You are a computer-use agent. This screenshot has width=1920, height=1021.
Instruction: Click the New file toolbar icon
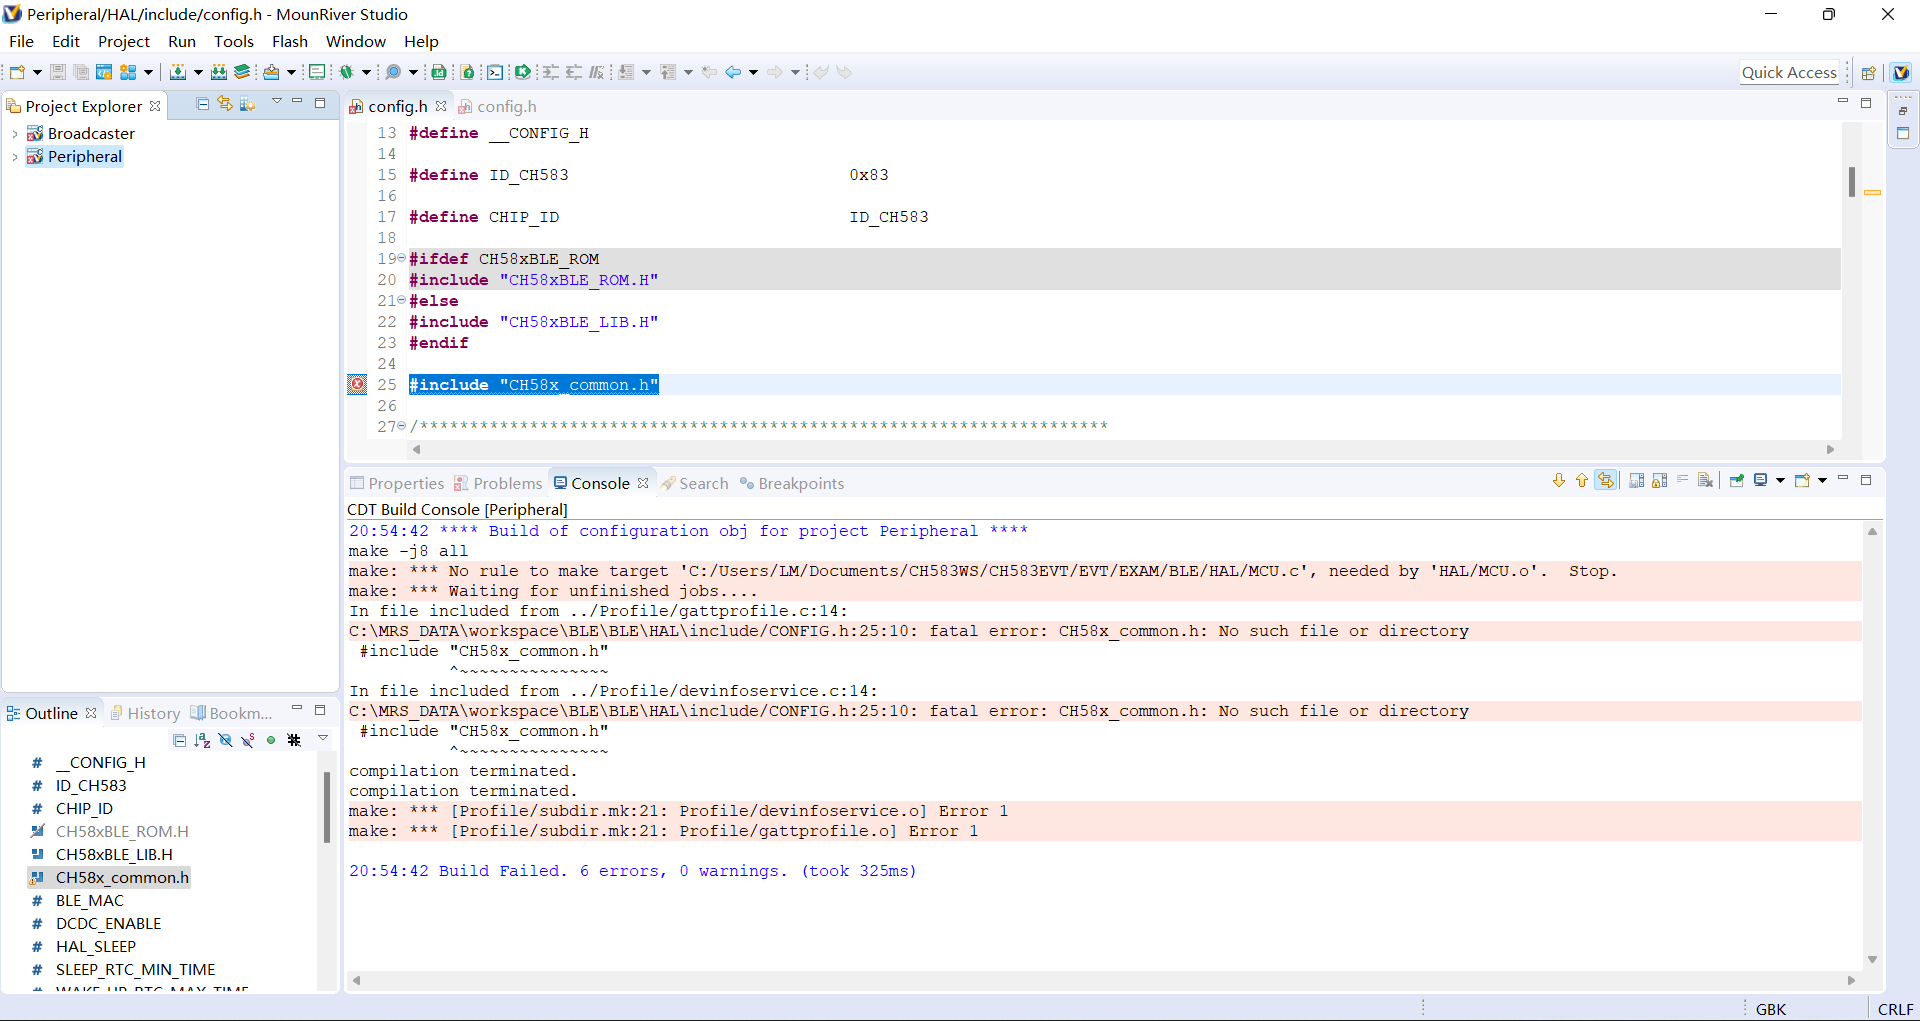tap(17, 72)
